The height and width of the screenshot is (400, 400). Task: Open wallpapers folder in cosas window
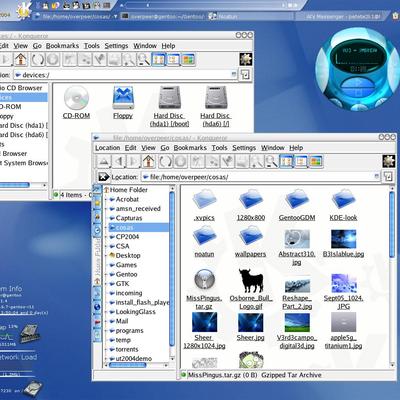pyautogui.click(x=250, y=241)
